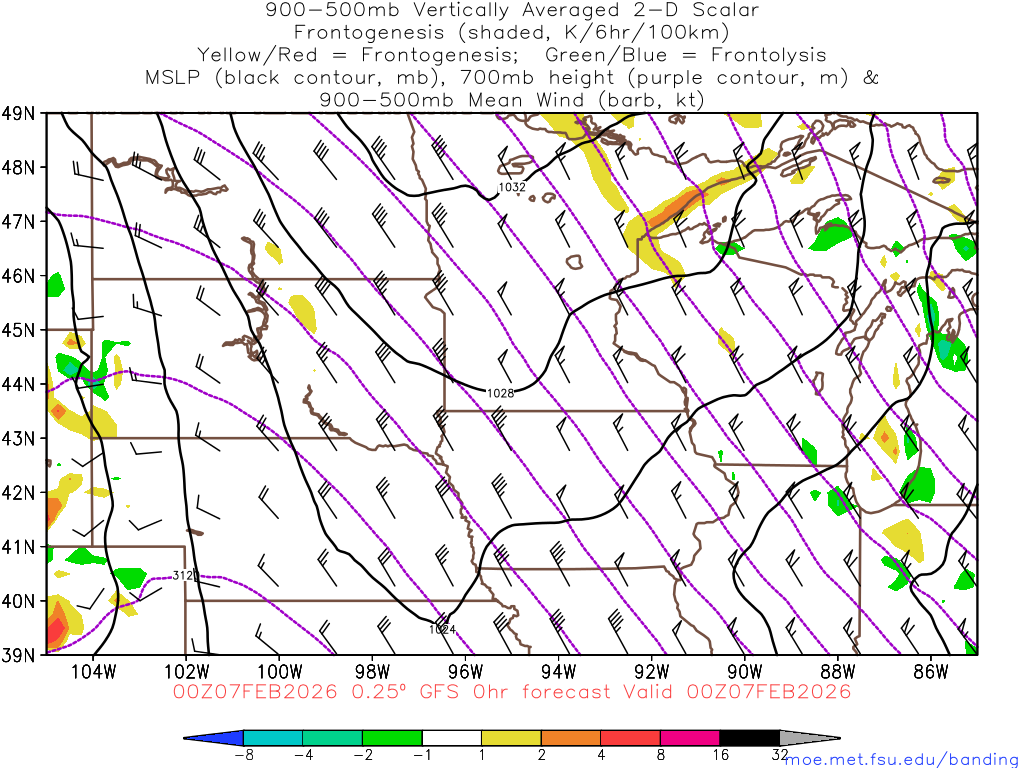The width and height of the screenshot is (1024, 768).
Task: Click the 312 purple height contour label
Action: tap(182, 575)
